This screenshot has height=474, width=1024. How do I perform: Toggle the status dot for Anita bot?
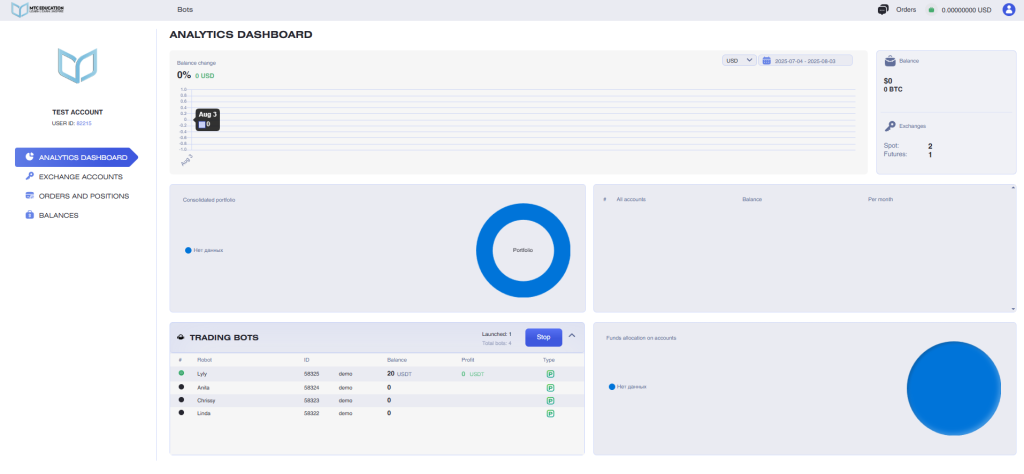click(181, 386)
